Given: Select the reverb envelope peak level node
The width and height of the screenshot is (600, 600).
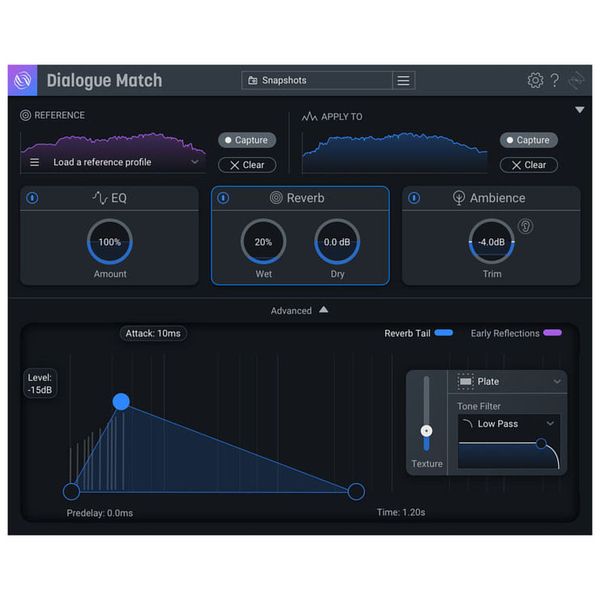Looking at the screenshot, I should tap(121, 402).
